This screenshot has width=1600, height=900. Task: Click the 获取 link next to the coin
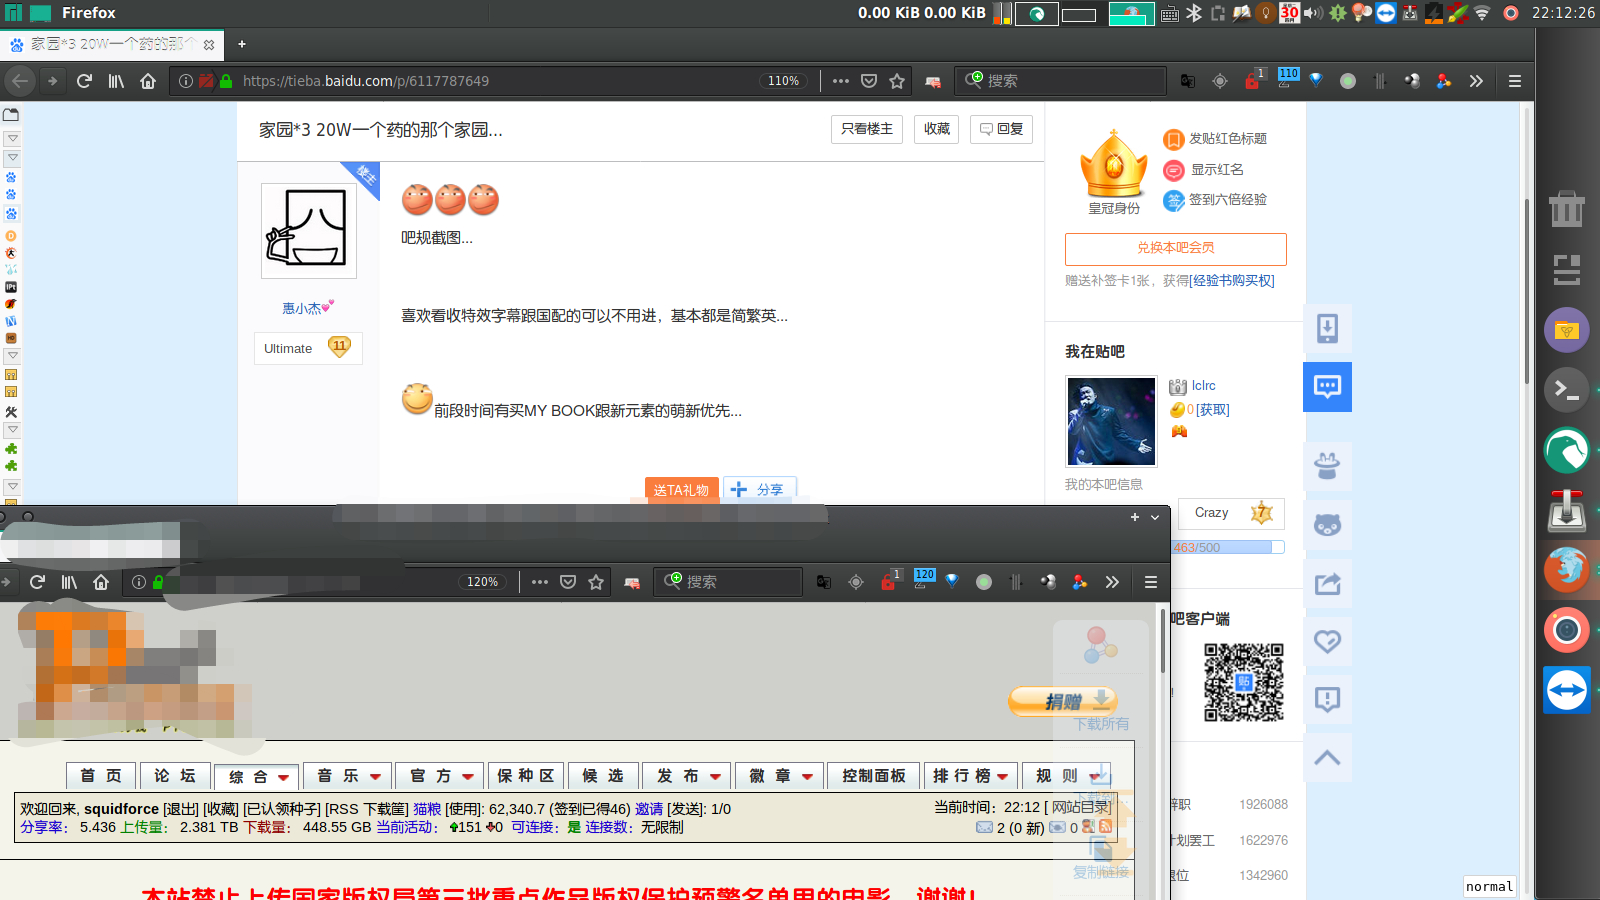1213,410
